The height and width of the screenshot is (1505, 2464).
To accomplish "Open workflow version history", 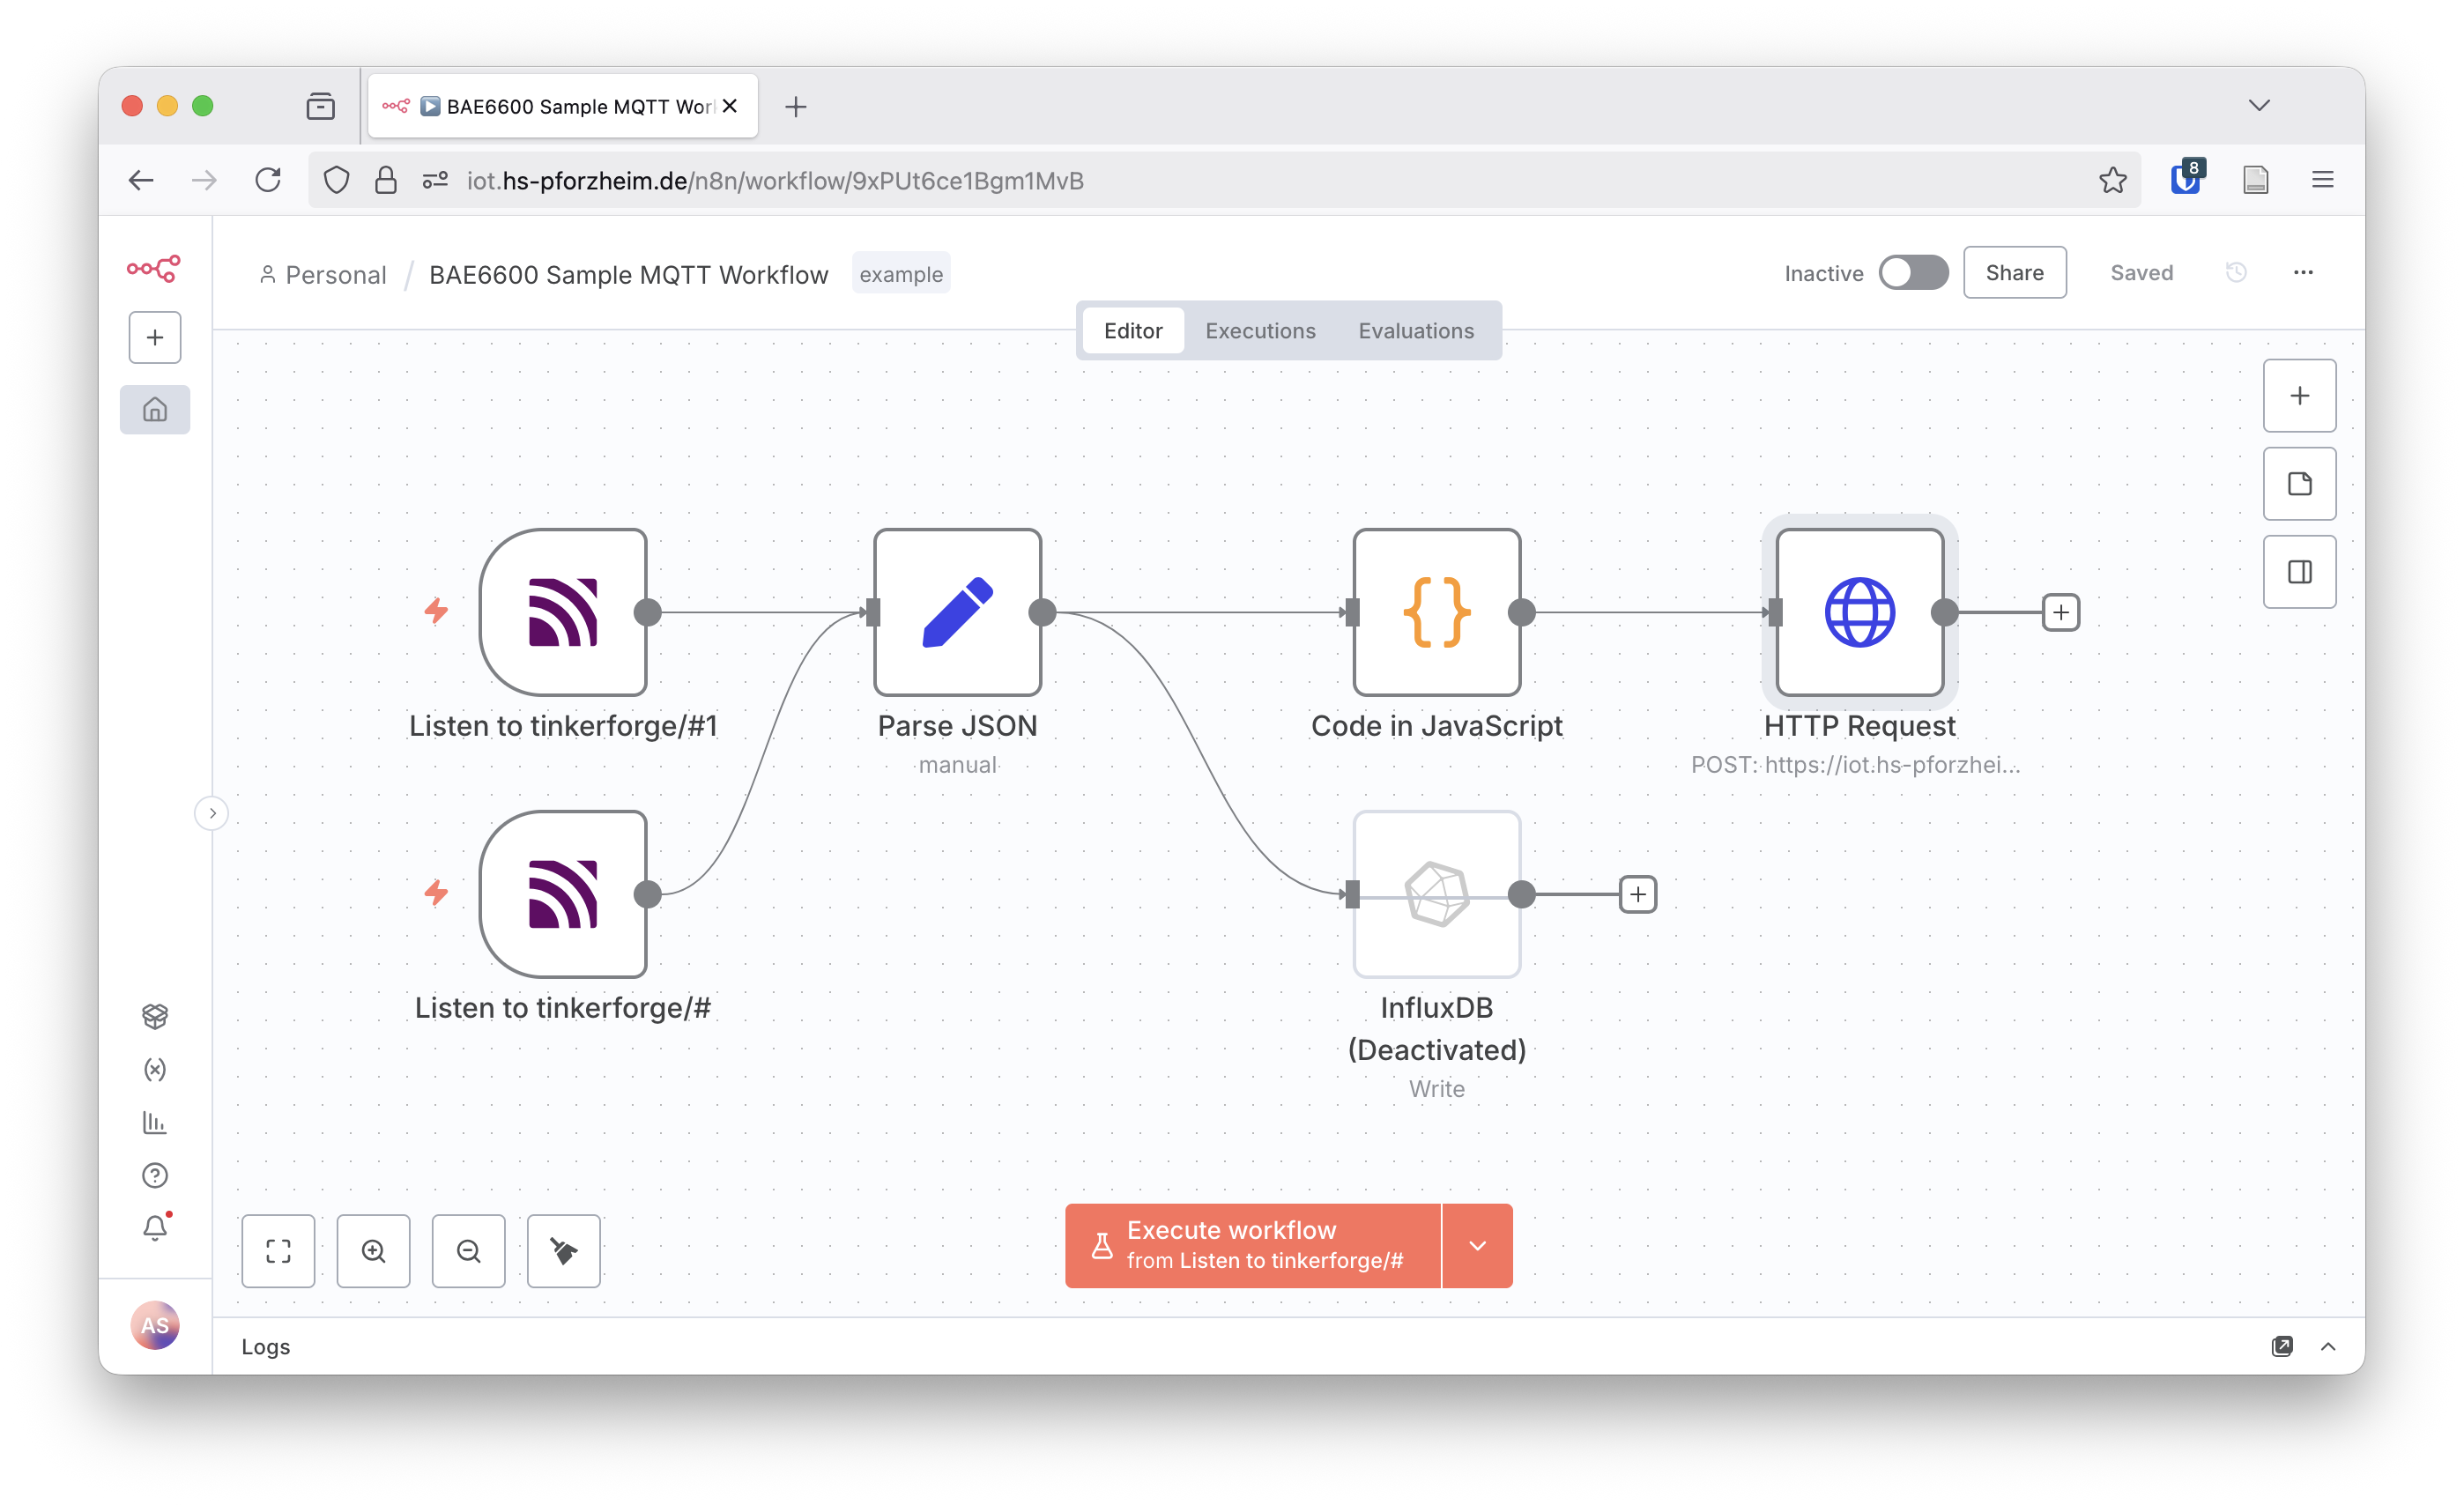I will [x=2237, y=272].
